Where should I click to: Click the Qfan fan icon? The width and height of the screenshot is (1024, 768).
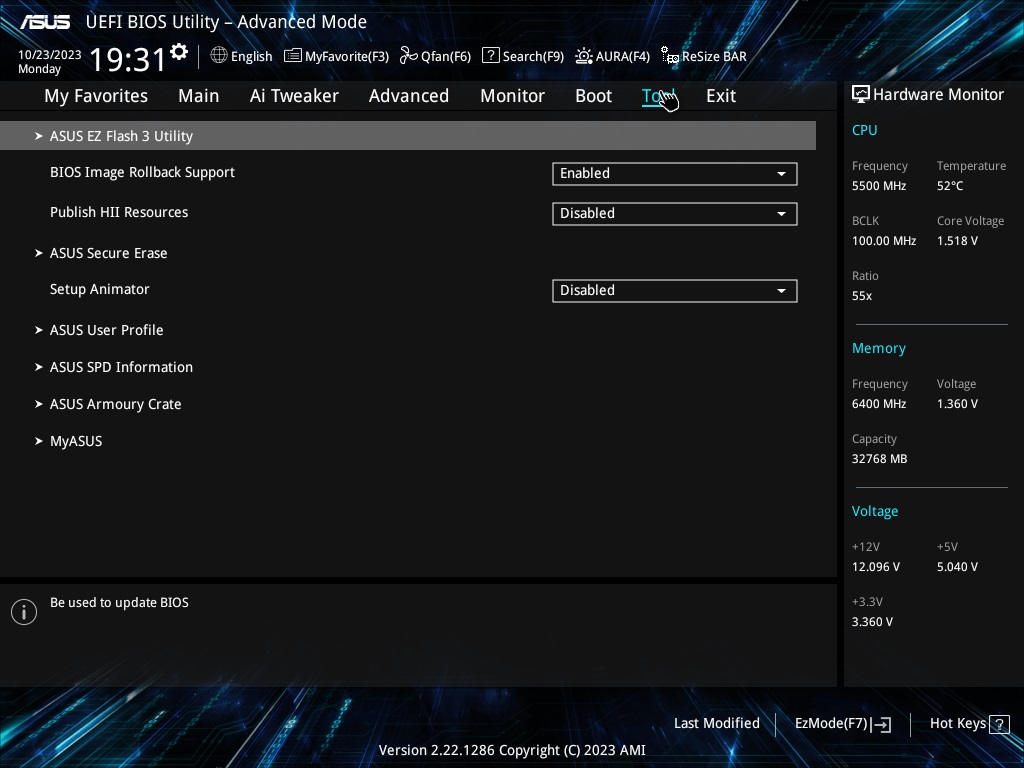tap(409, 56)
